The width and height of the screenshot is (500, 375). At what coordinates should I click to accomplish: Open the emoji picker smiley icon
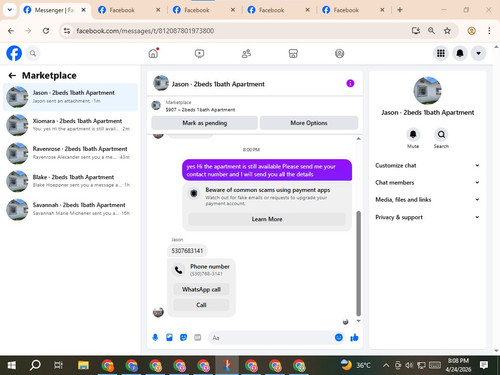(x=339, y=338)
